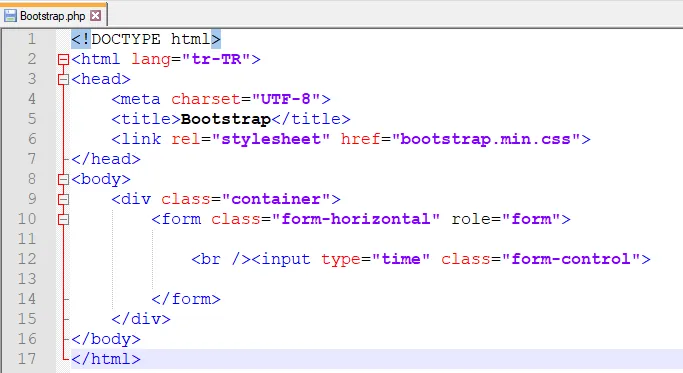Click the "form-horizontal" class value

(356, 219)
